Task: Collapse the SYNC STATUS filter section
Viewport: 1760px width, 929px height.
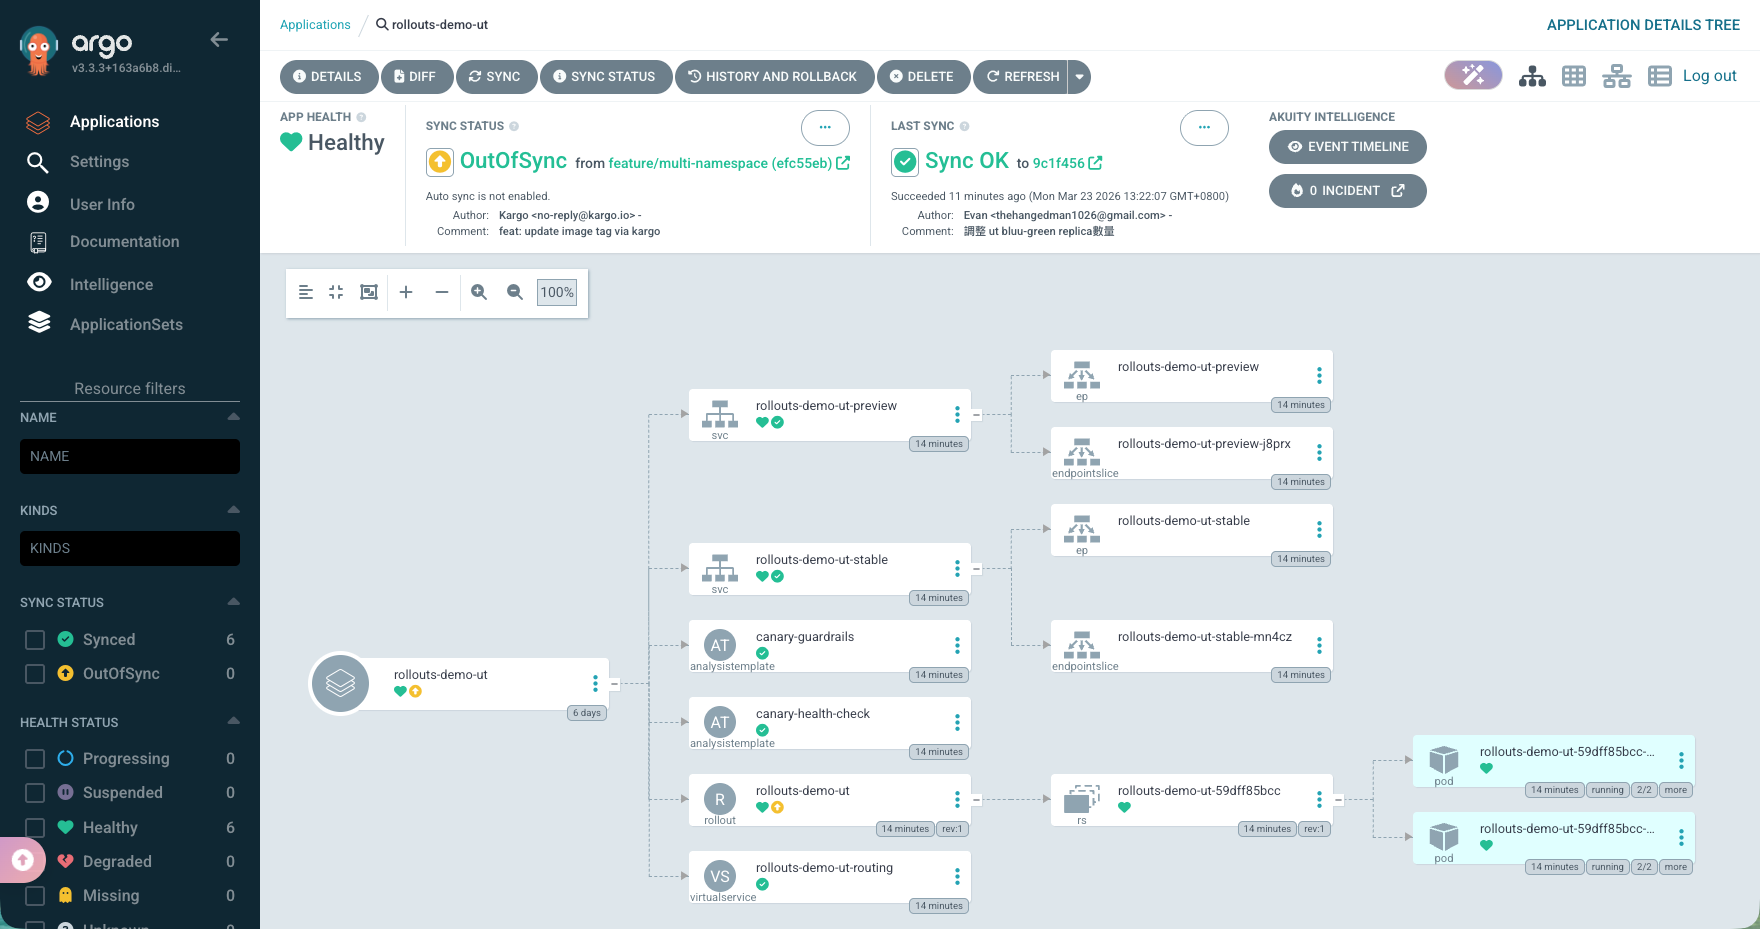Action: pyautogui.click(x=233, y=602)
